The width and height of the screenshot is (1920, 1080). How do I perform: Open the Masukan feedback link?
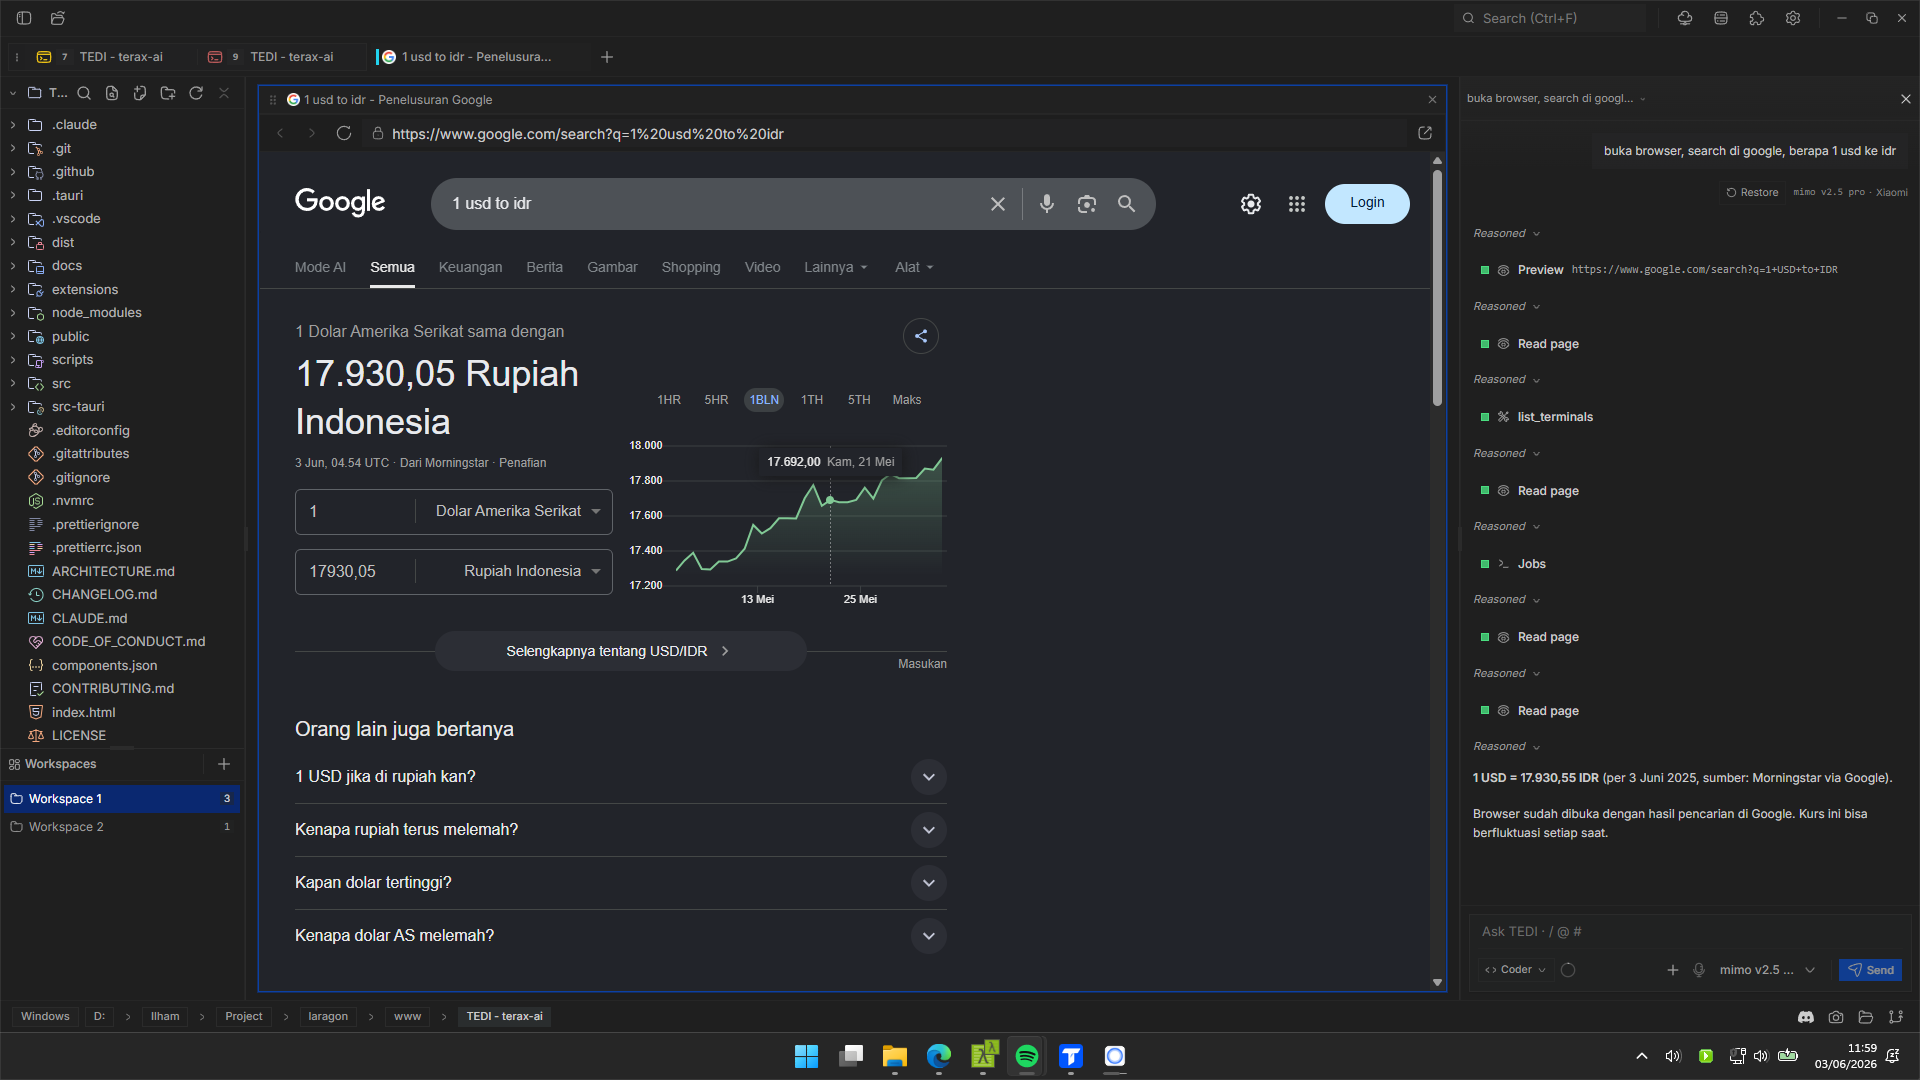(922, 664)
